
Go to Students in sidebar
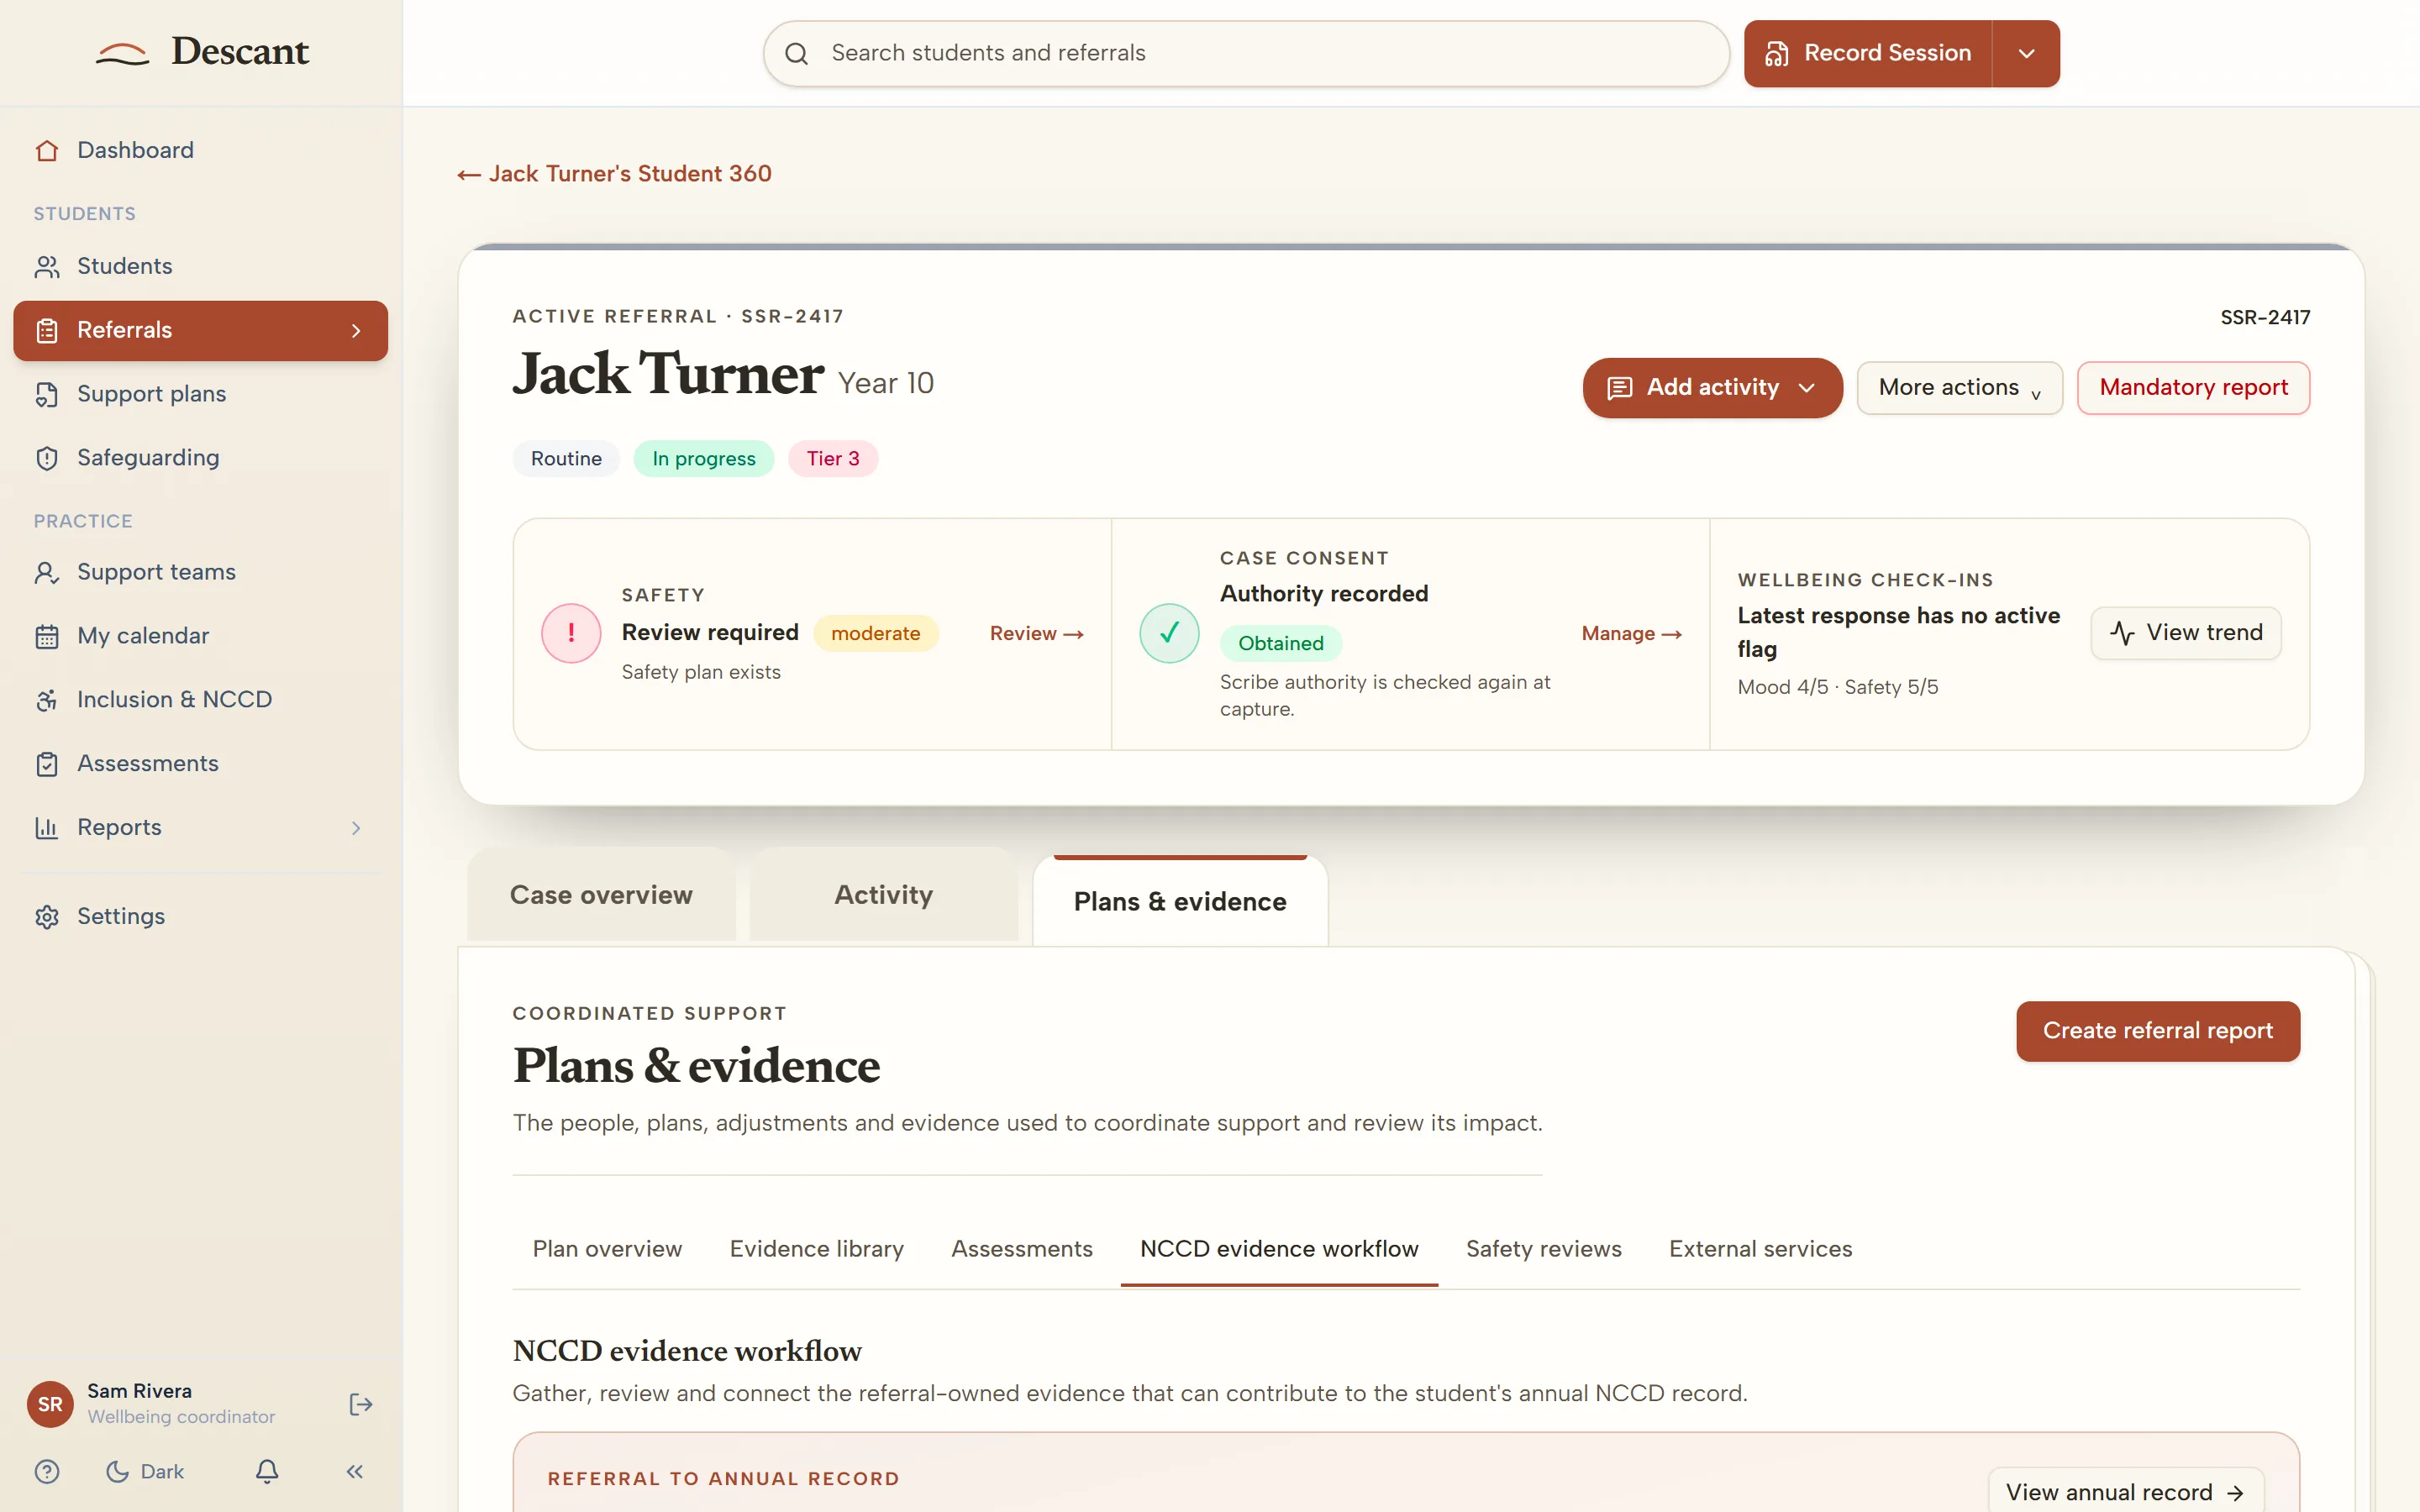[x=200, y=266]
